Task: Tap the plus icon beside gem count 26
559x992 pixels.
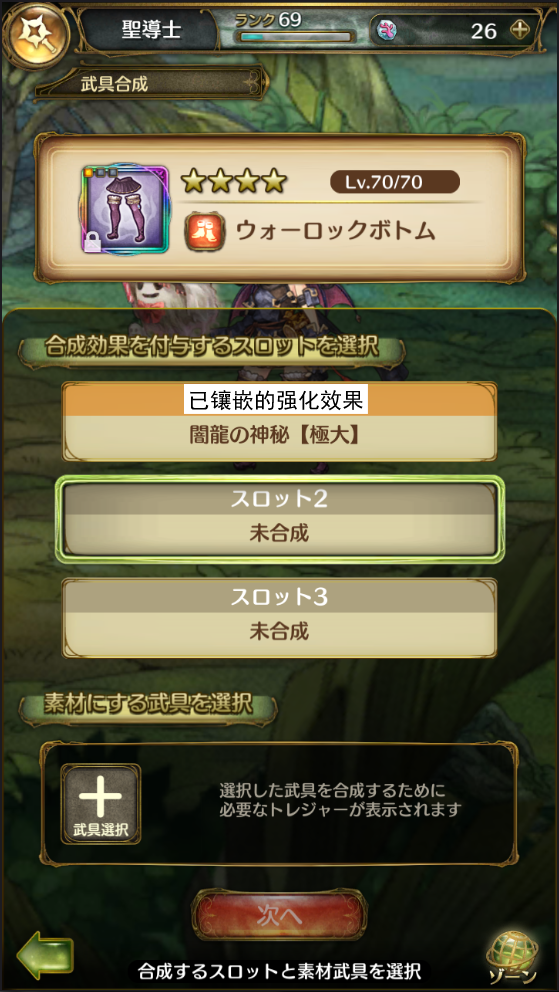Action: tap(519, 30)
